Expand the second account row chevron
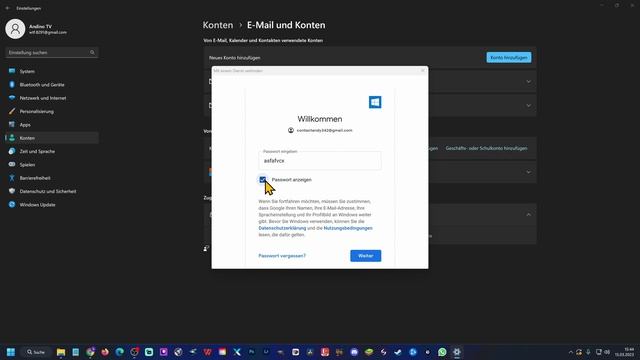 click(529, 105)
